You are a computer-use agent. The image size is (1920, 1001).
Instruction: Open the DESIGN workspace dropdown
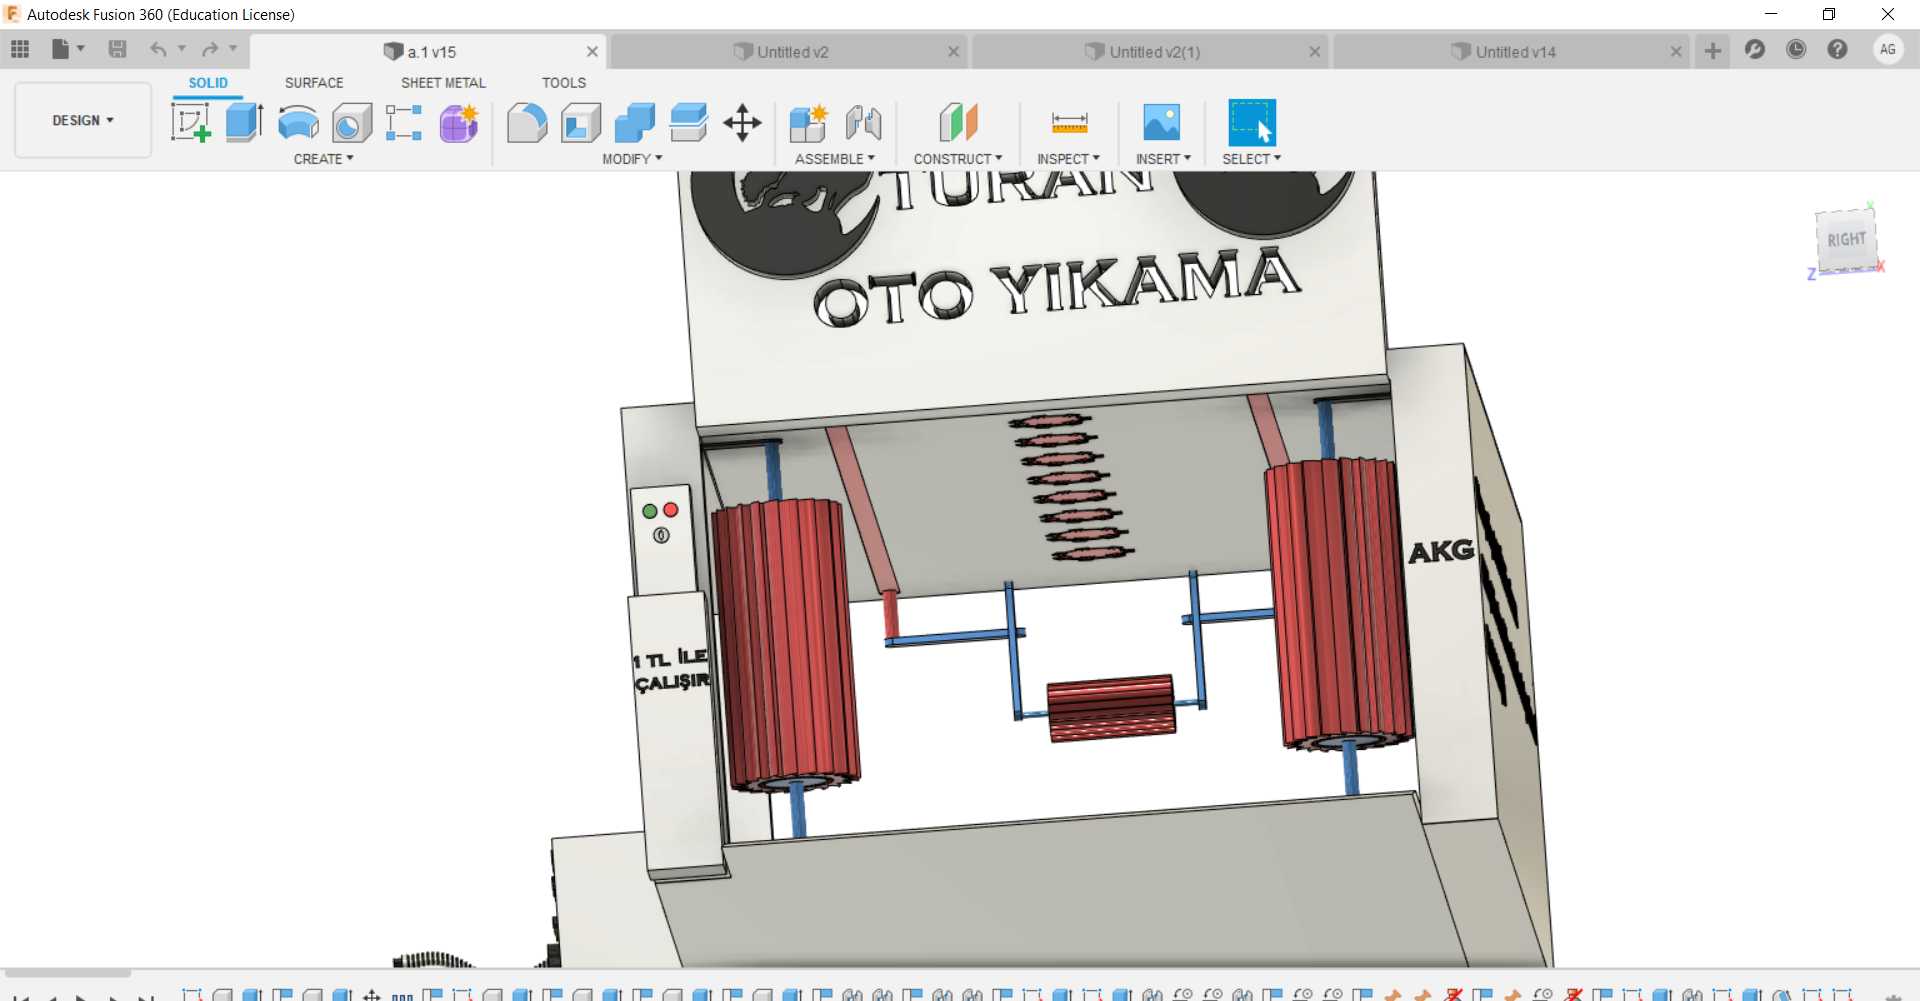(x=83, y=120)
